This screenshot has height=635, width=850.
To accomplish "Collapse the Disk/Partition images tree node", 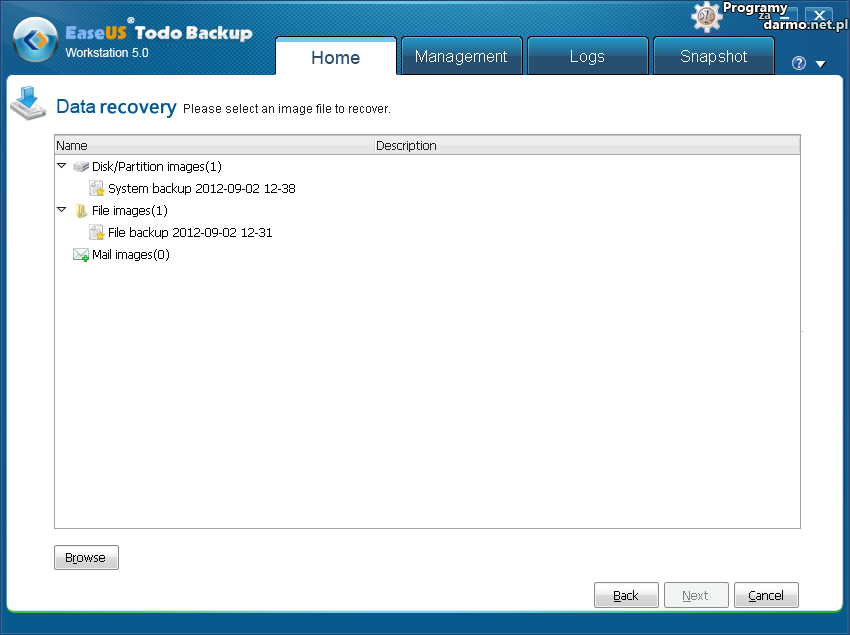I will (x=62, y=166).
